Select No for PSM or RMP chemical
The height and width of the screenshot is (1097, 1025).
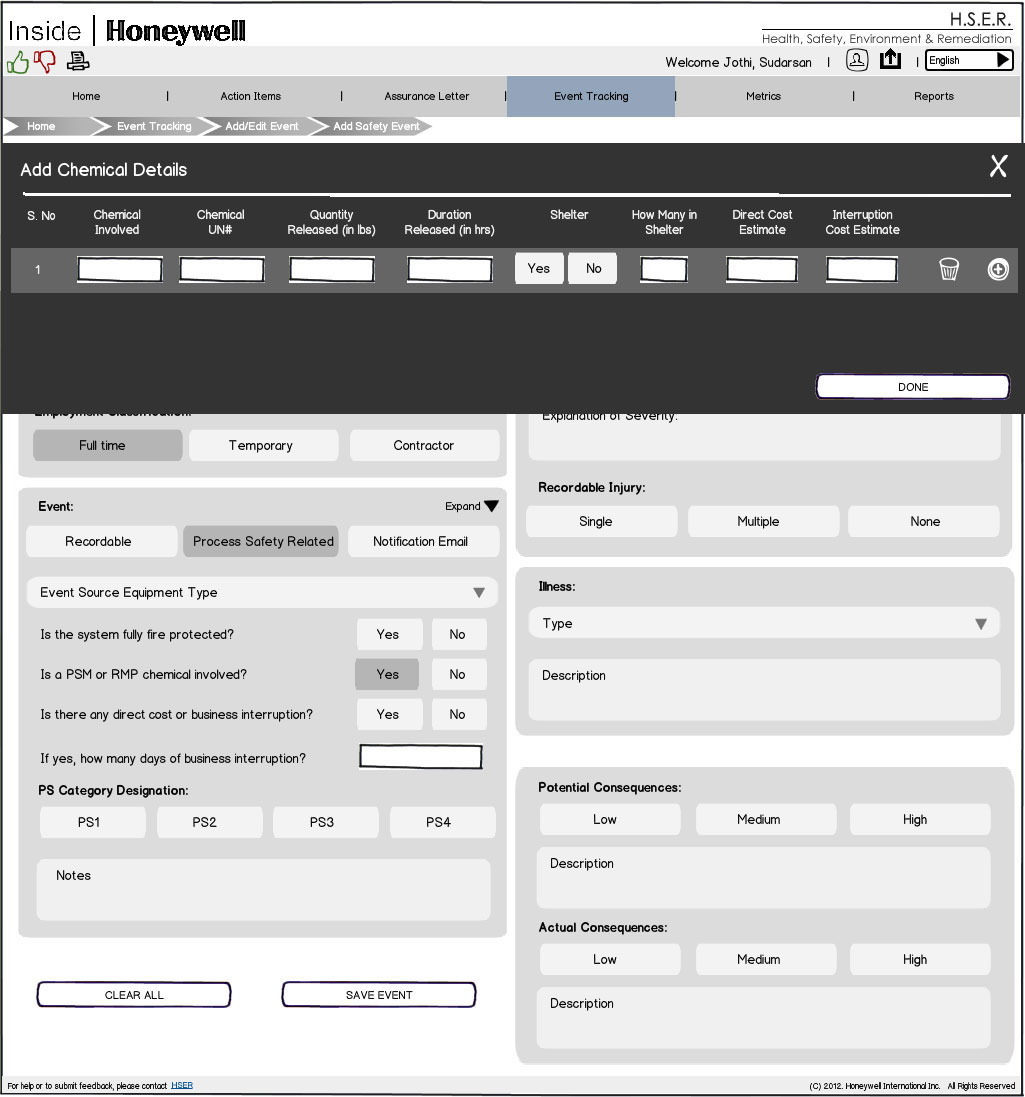[x=458, y=674]
